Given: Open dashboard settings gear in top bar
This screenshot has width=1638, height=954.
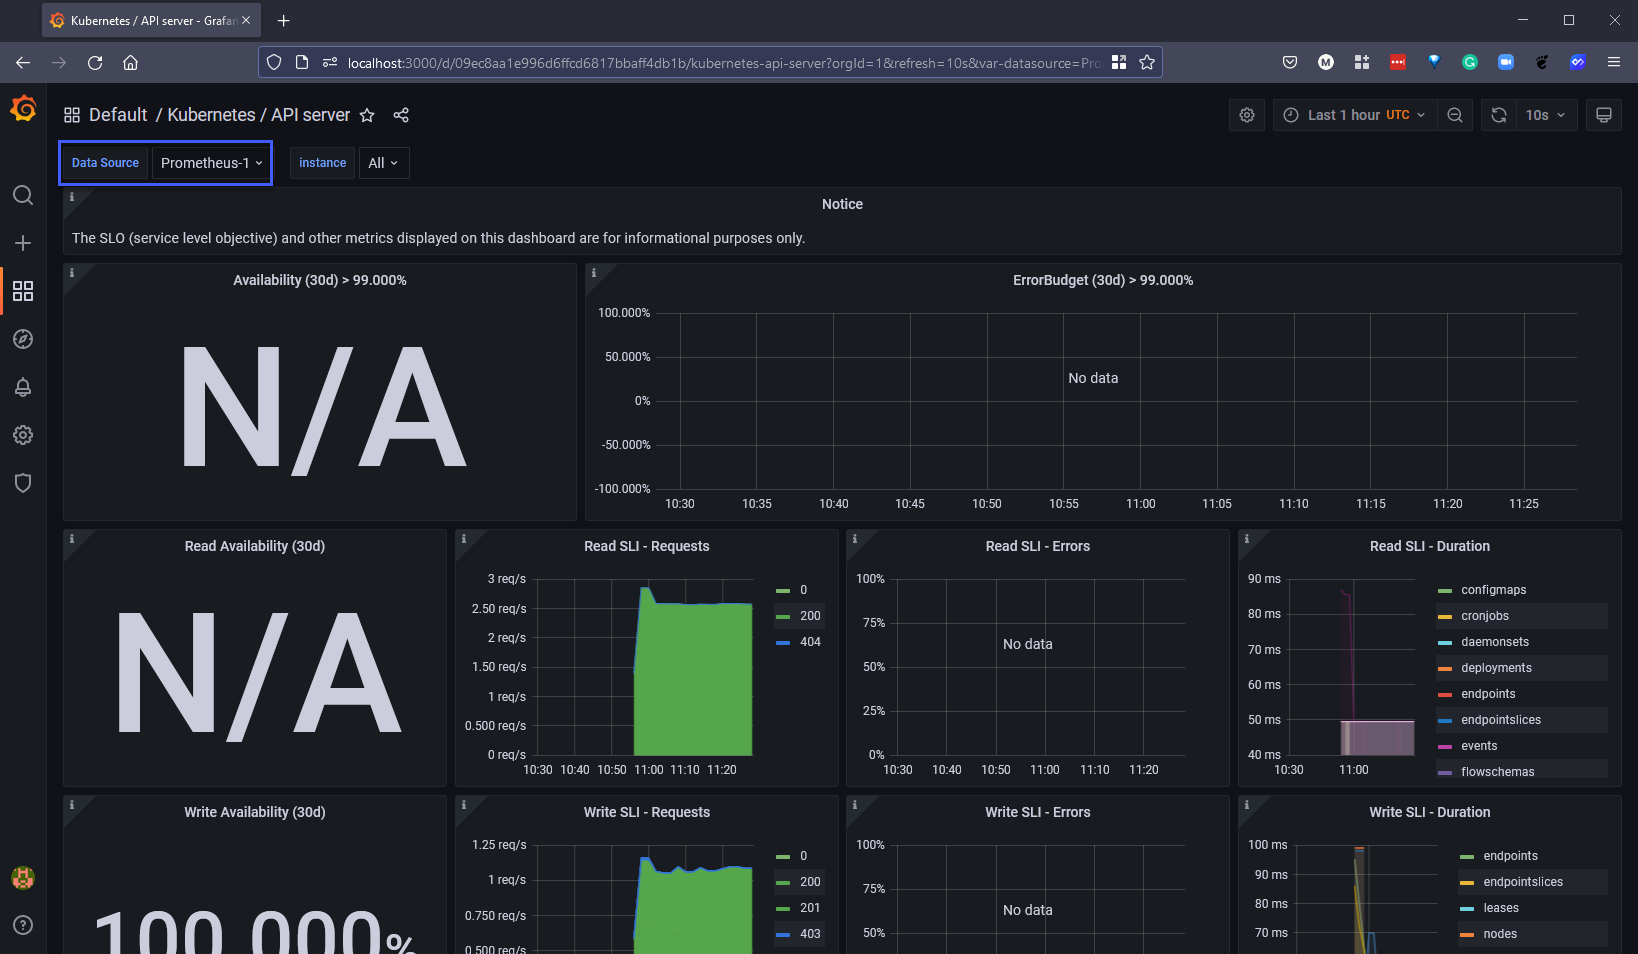Looking at the screenshot, I should point(1247,115).
